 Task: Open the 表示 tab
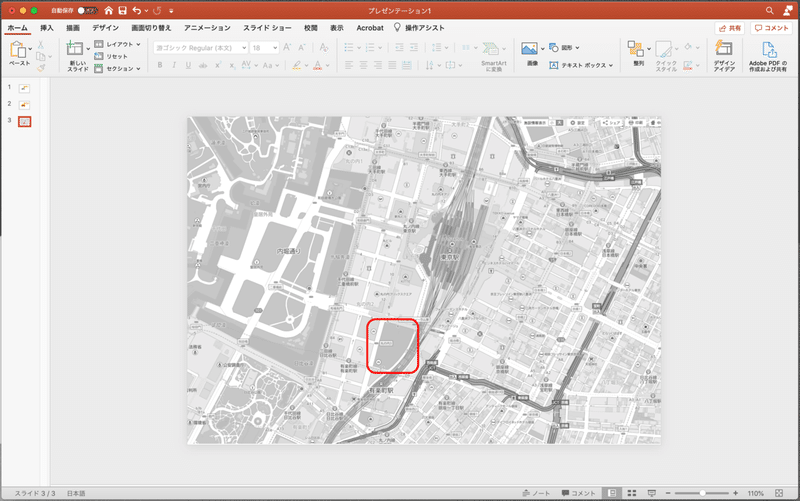[x=337, y=28]
